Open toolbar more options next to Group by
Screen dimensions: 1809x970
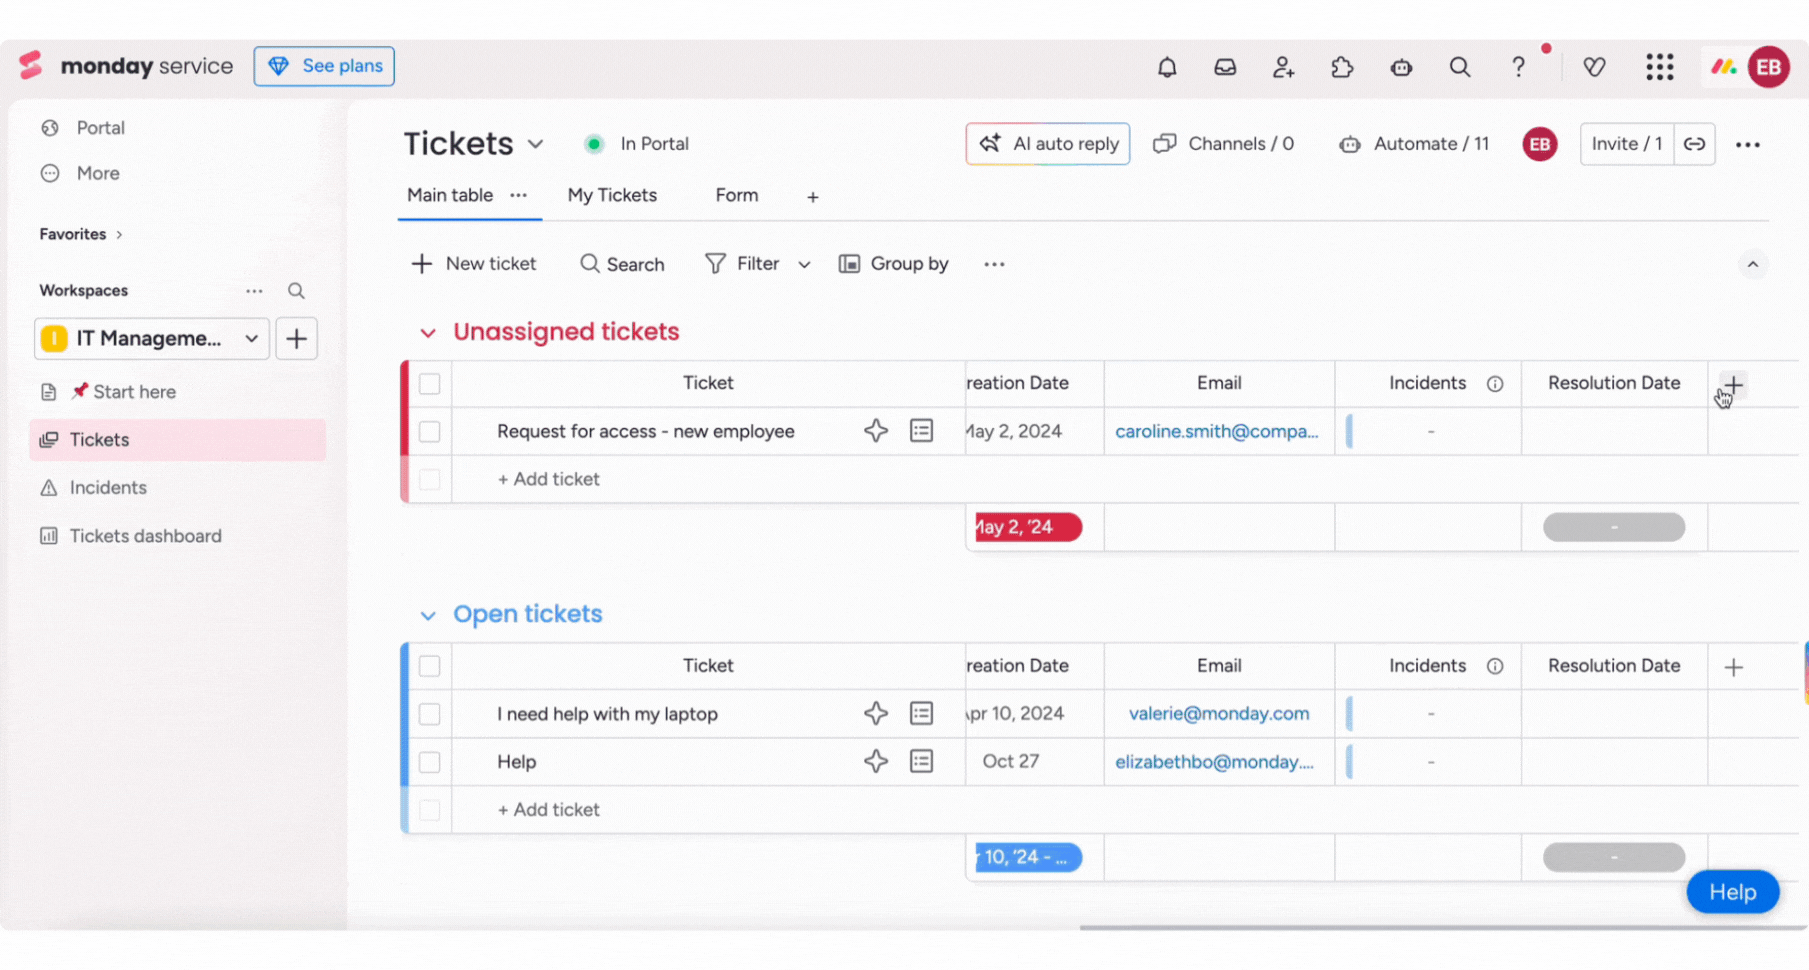click(x=994, y=264)
